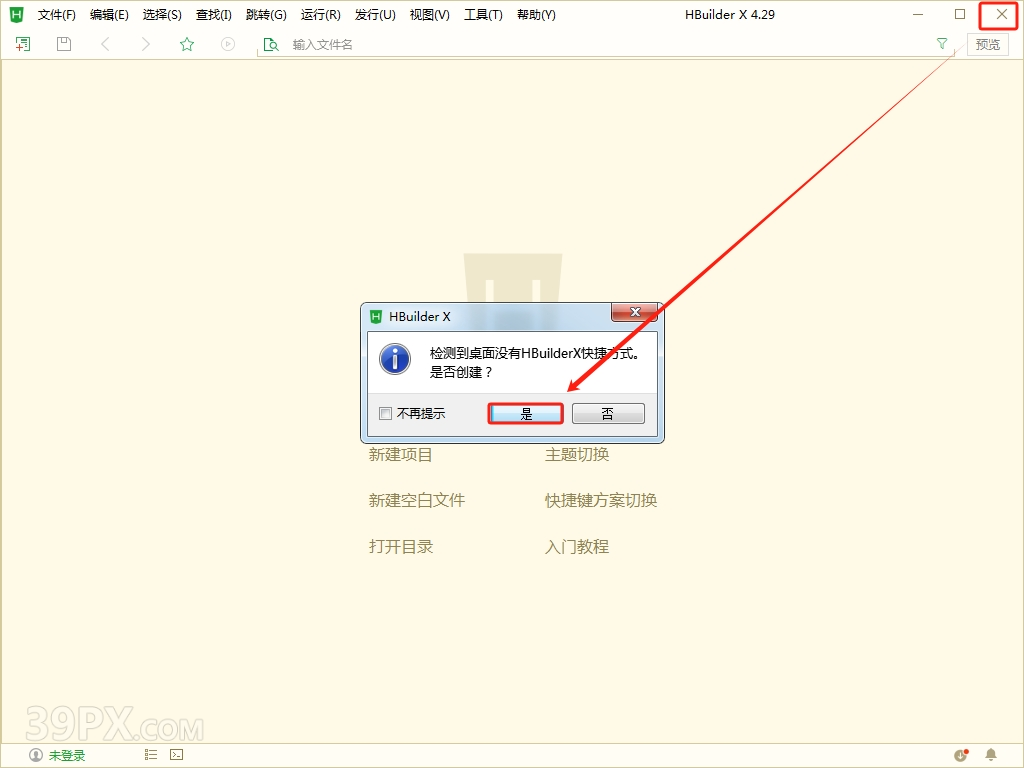Click the user avatar icon in status bar

click(36, 755)
